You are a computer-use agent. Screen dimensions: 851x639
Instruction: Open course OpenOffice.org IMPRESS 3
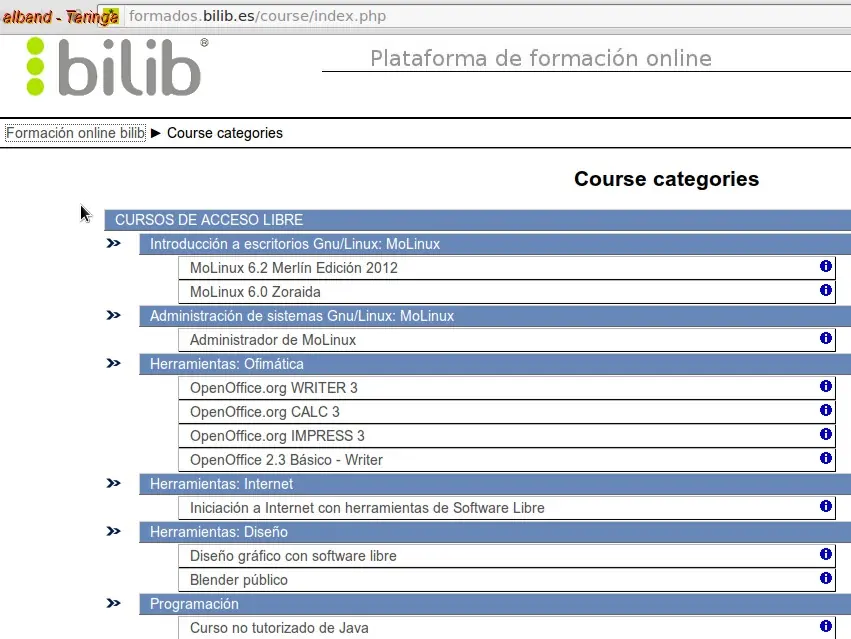[x=277, y=436]
